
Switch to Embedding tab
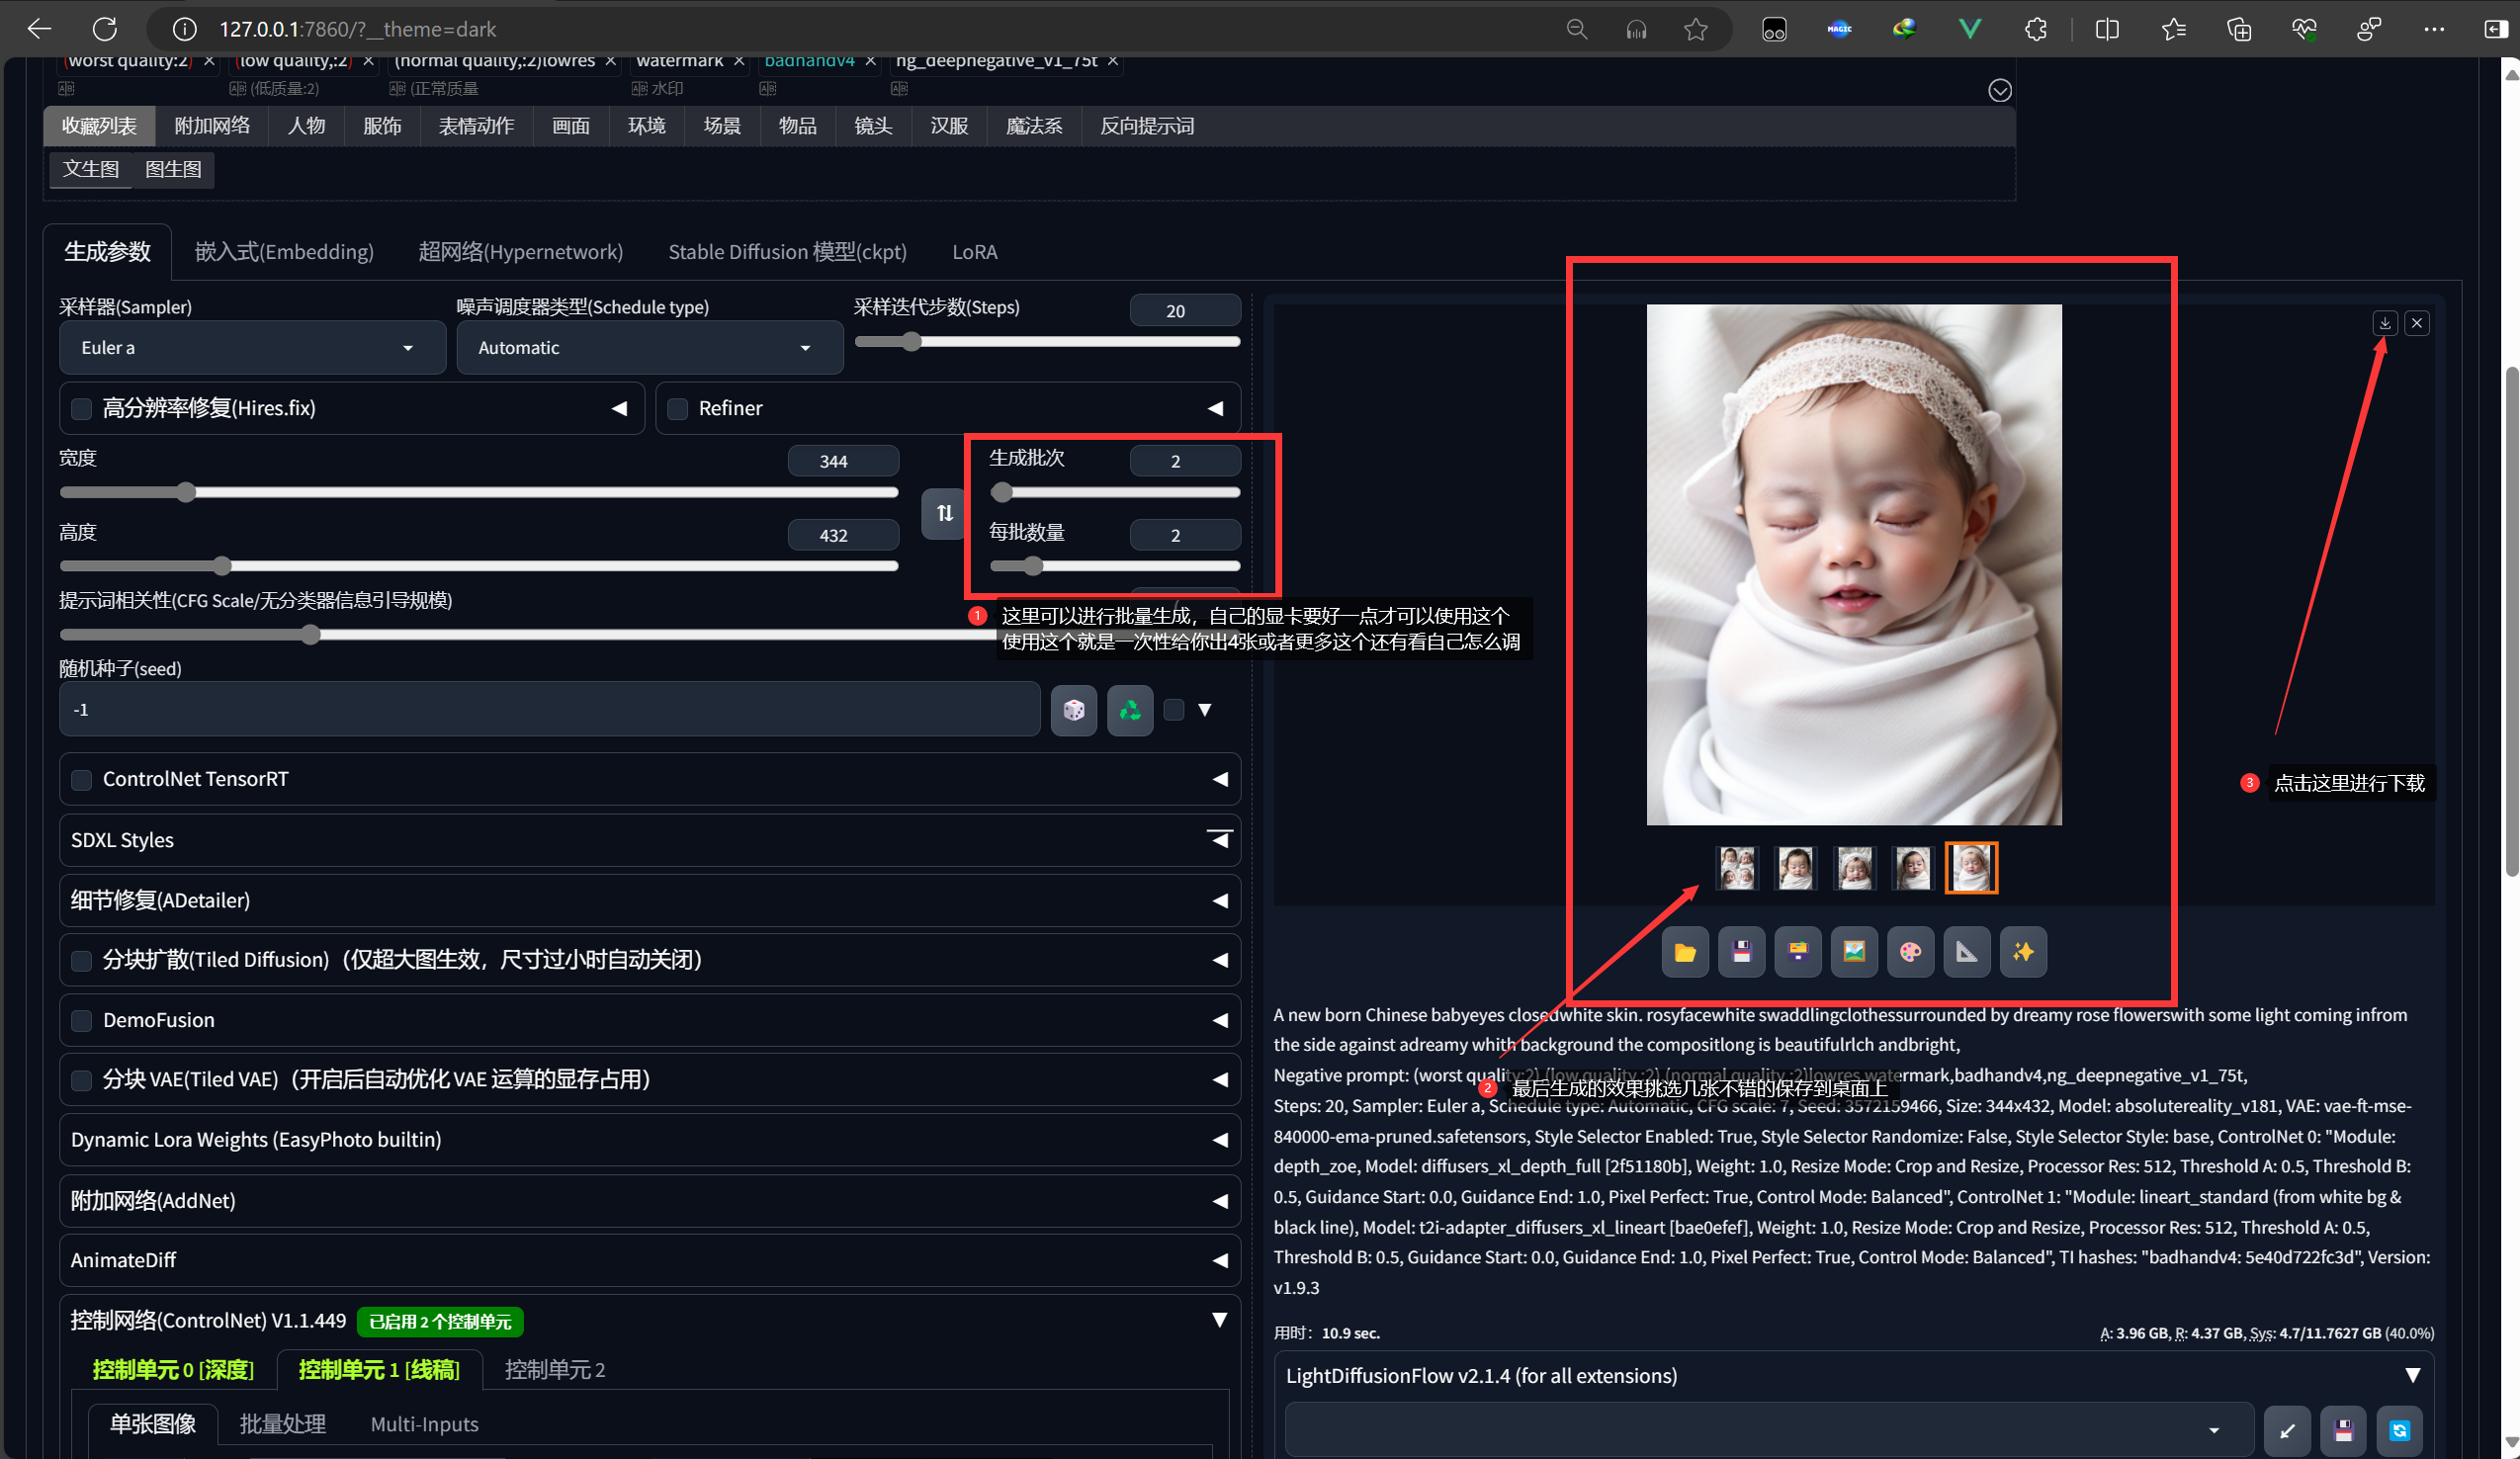tap(284, 252)
